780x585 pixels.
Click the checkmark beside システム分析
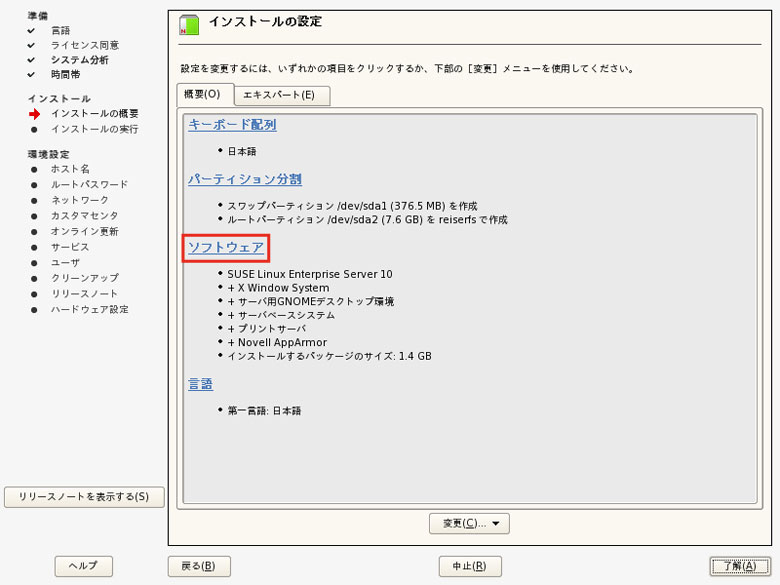click(x=31, y=60)
